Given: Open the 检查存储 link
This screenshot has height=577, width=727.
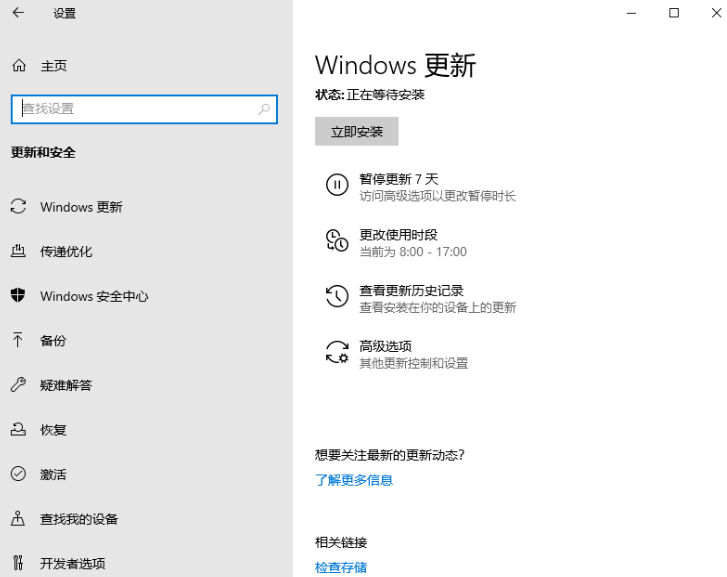Looking at the screenshot, I should pos(341,567).
